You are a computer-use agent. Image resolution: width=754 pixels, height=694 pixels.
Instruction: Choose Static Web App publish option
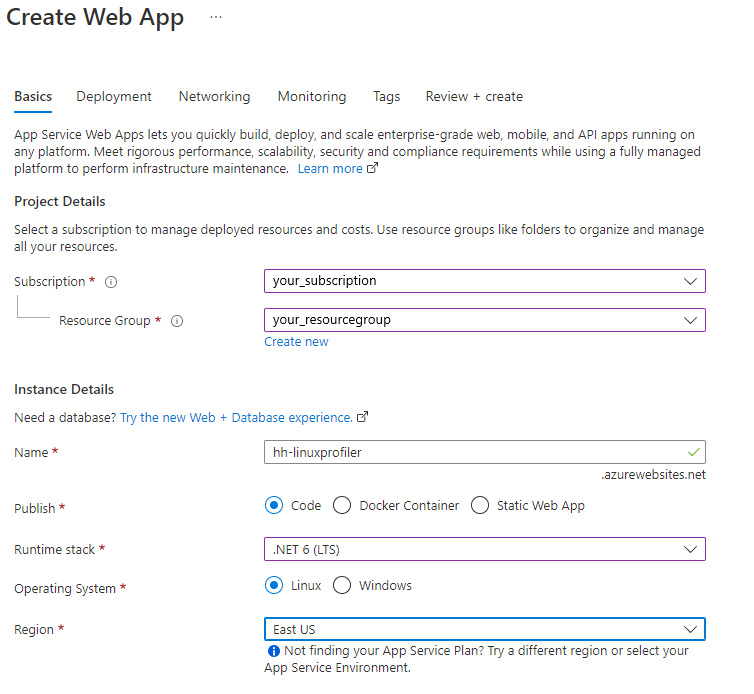pyautogui.click(x=480, y=505)
